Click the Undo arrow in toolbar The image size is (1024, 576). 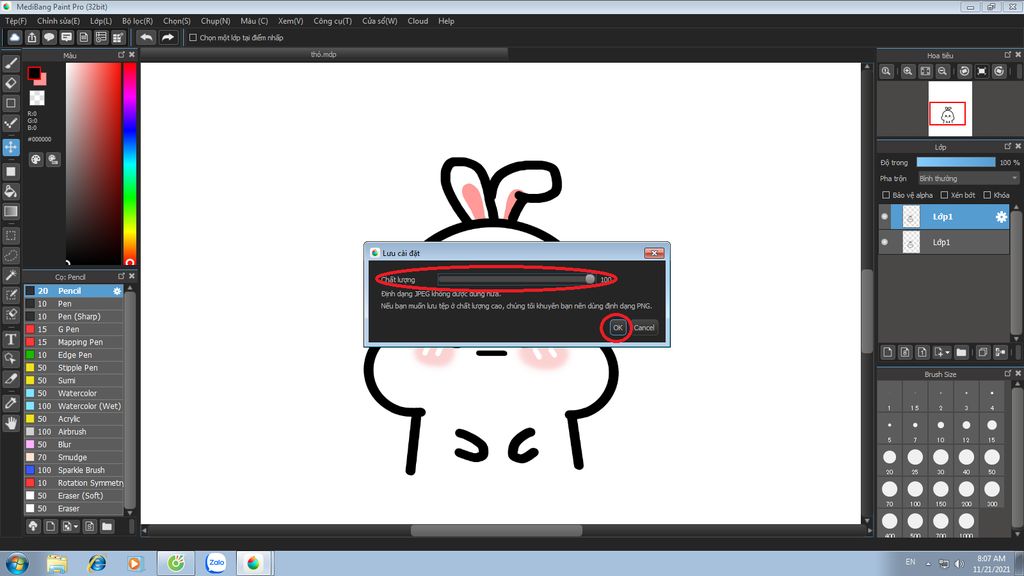pyautogui.click(x=146, y=38)
